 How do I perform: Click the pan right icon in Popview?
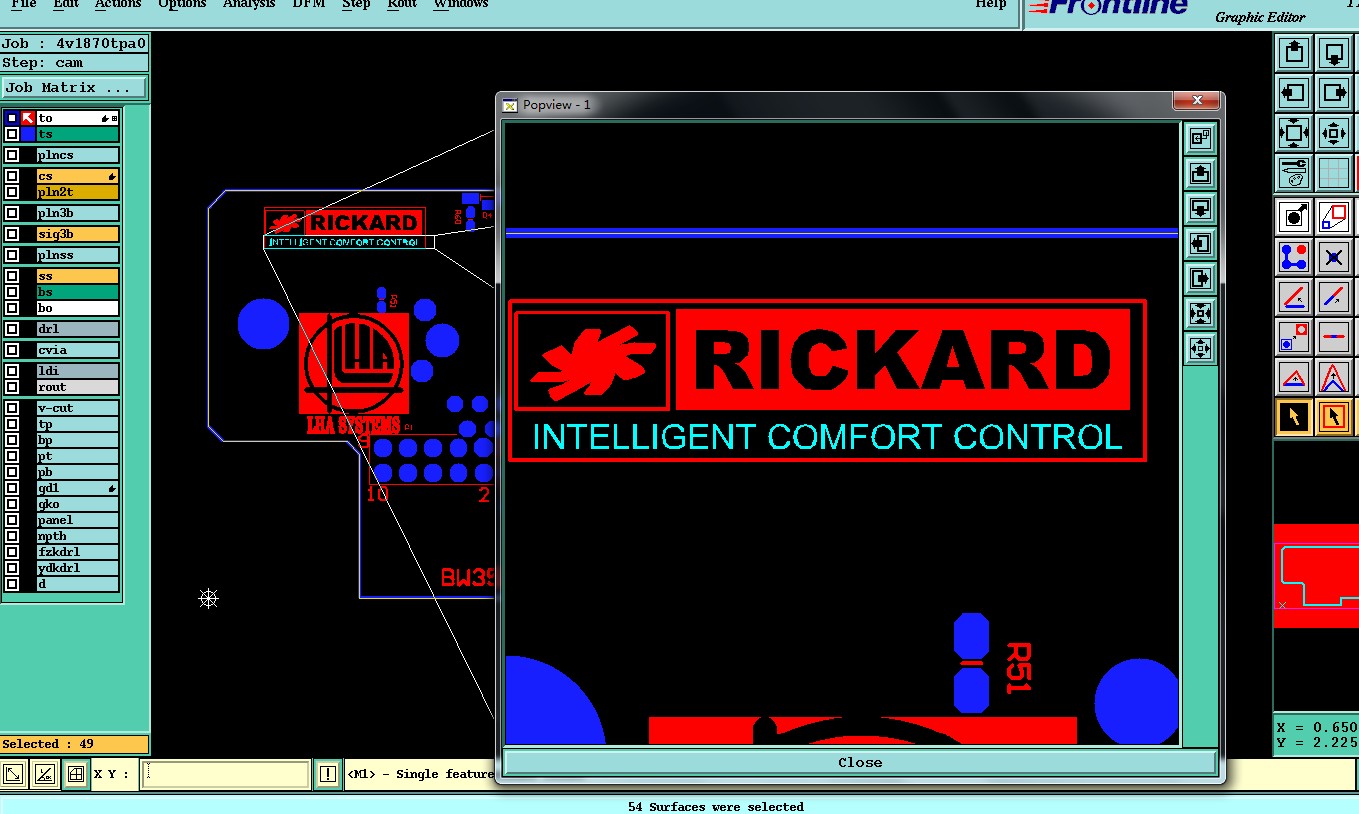tap(1200, 278)
